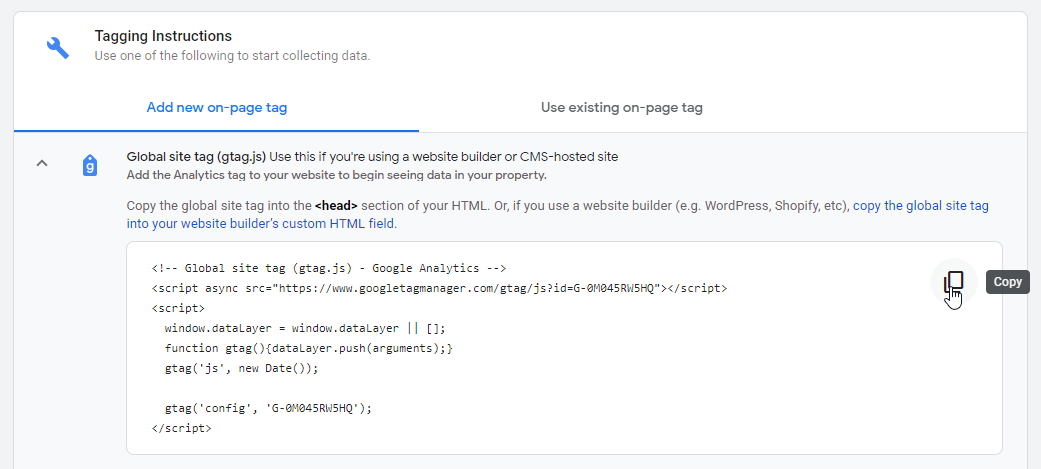Click the script async src code line

440,288
